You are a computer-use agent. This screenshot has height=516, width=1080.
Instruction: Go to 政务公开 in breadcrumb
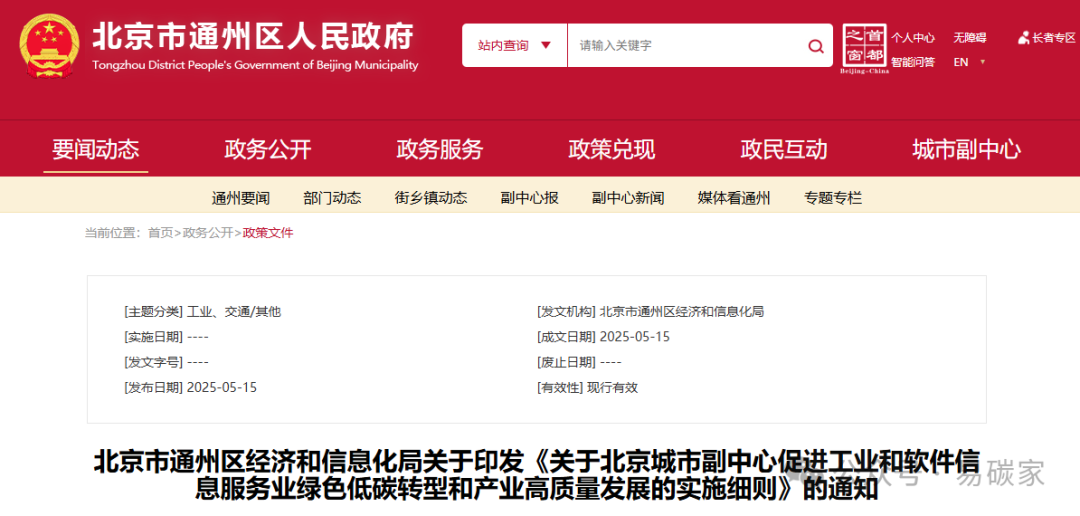[208, 233]
